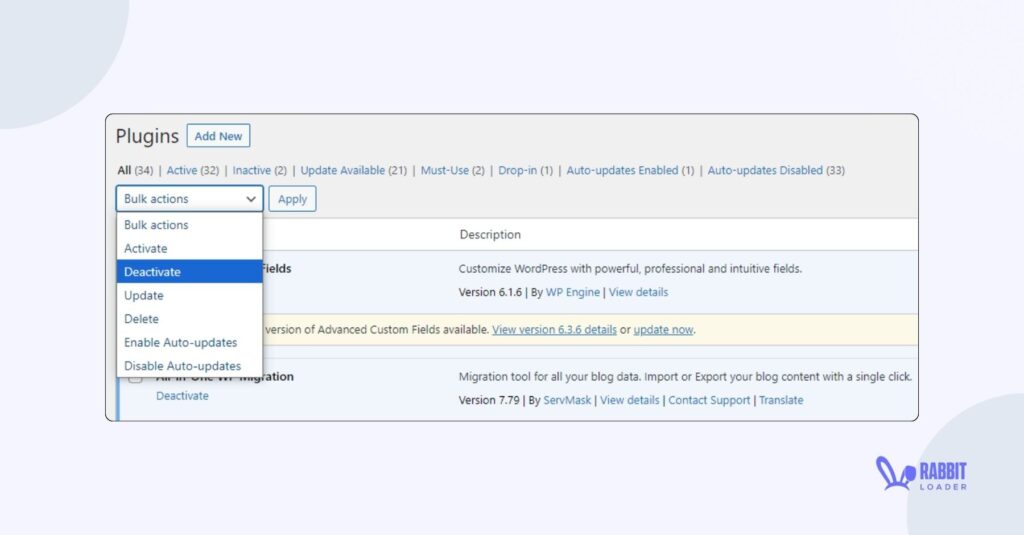Click the Add New plugin button

click(218, 136)
